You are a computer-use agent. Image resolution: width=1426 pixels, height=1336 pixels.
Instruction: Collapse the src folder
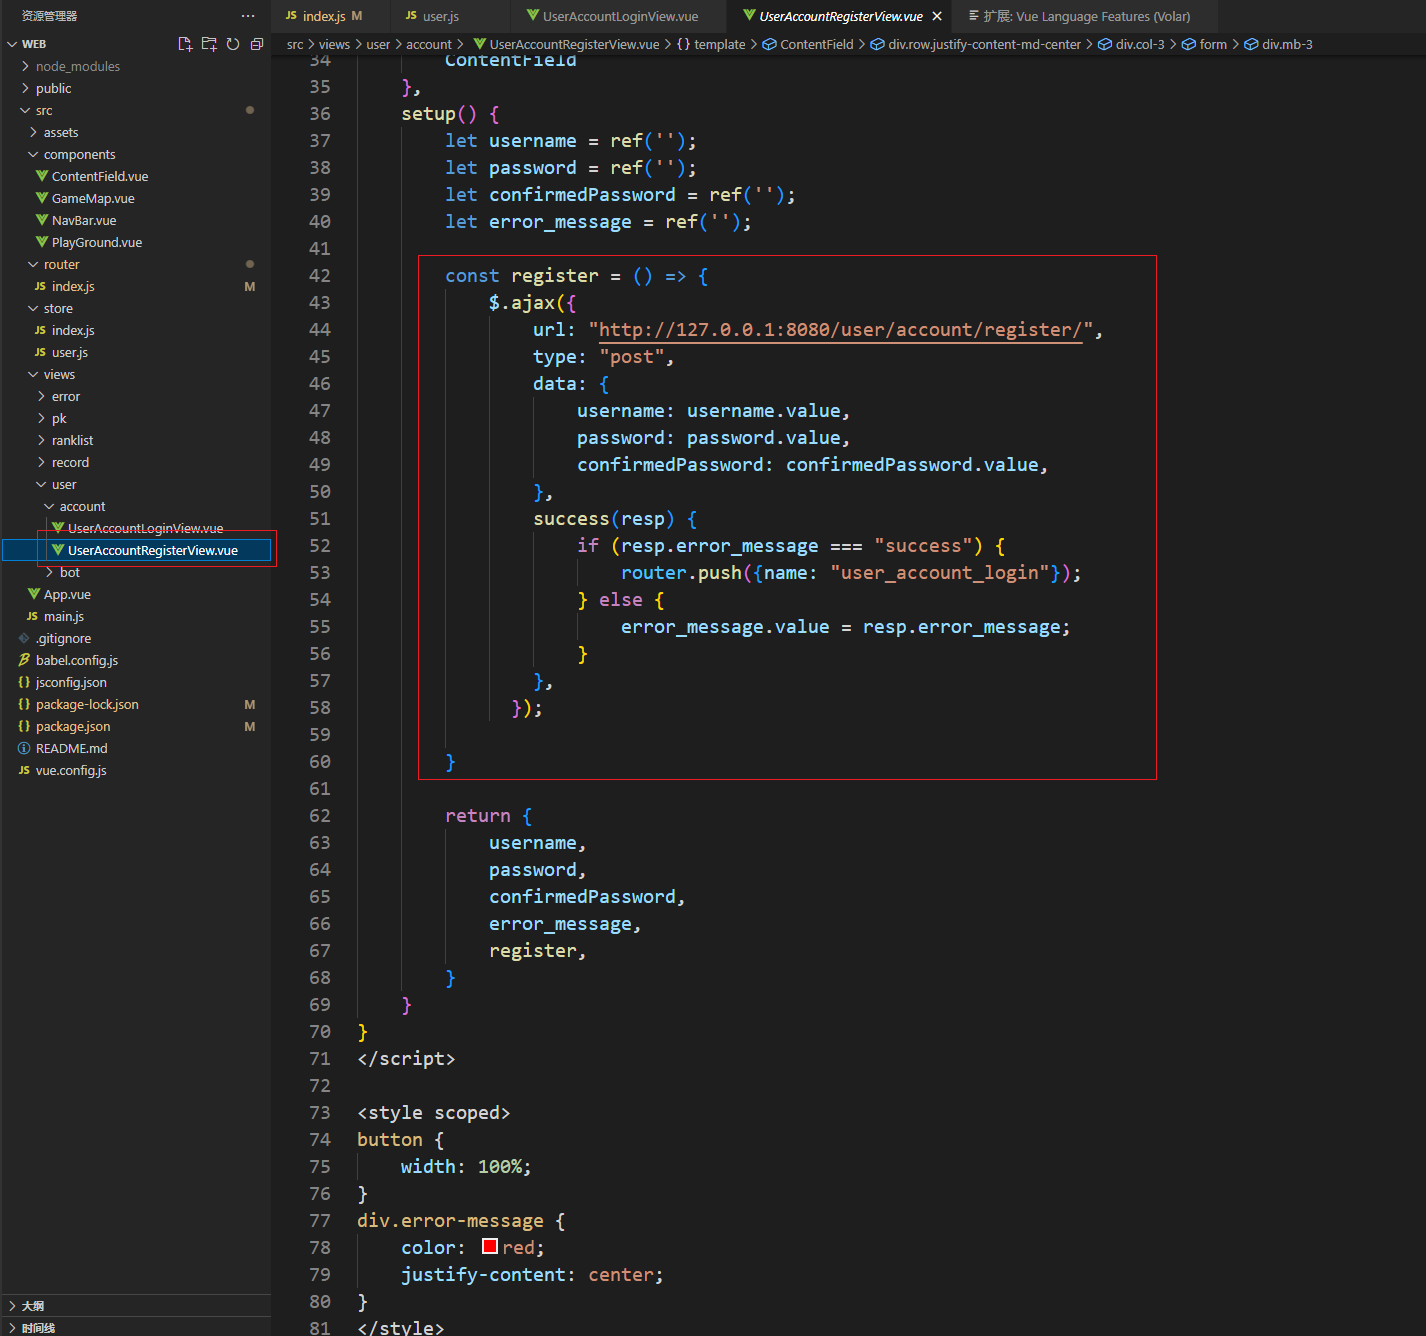(x=44, y=110)
